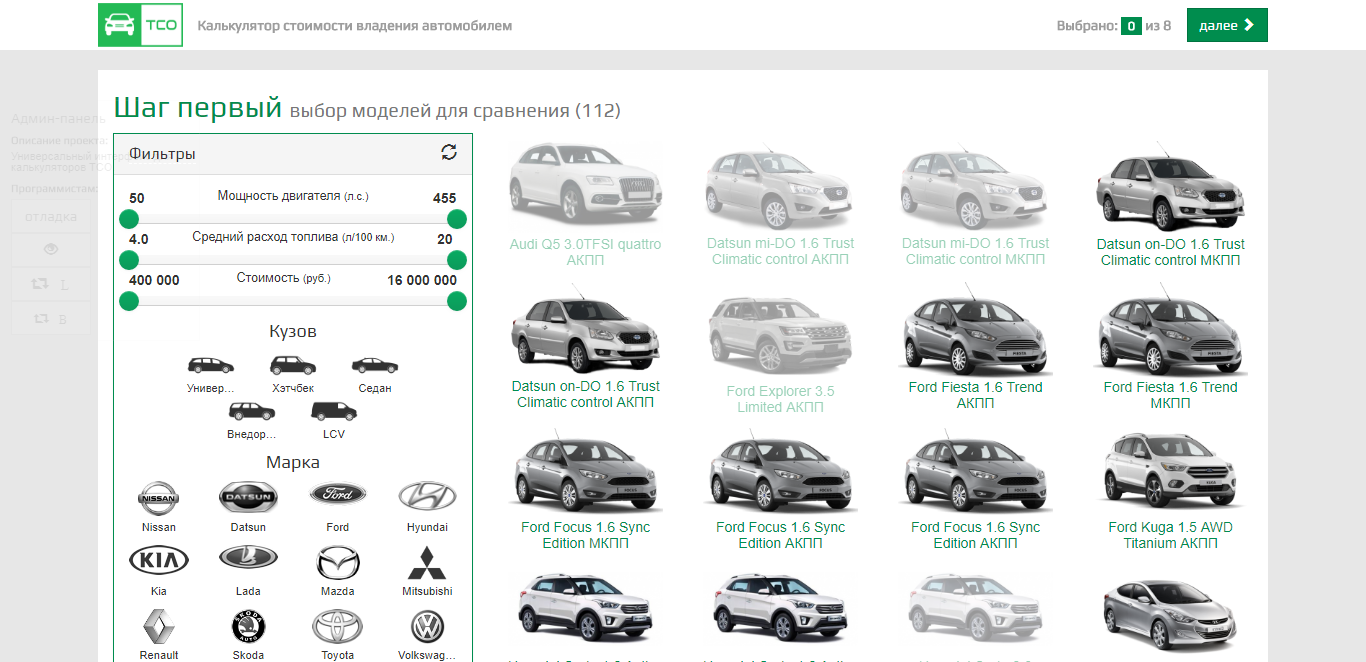The height and width of the screenshot is (662, 1366).
Task: Go to the next step with далее
Action: click(1227, 25)
